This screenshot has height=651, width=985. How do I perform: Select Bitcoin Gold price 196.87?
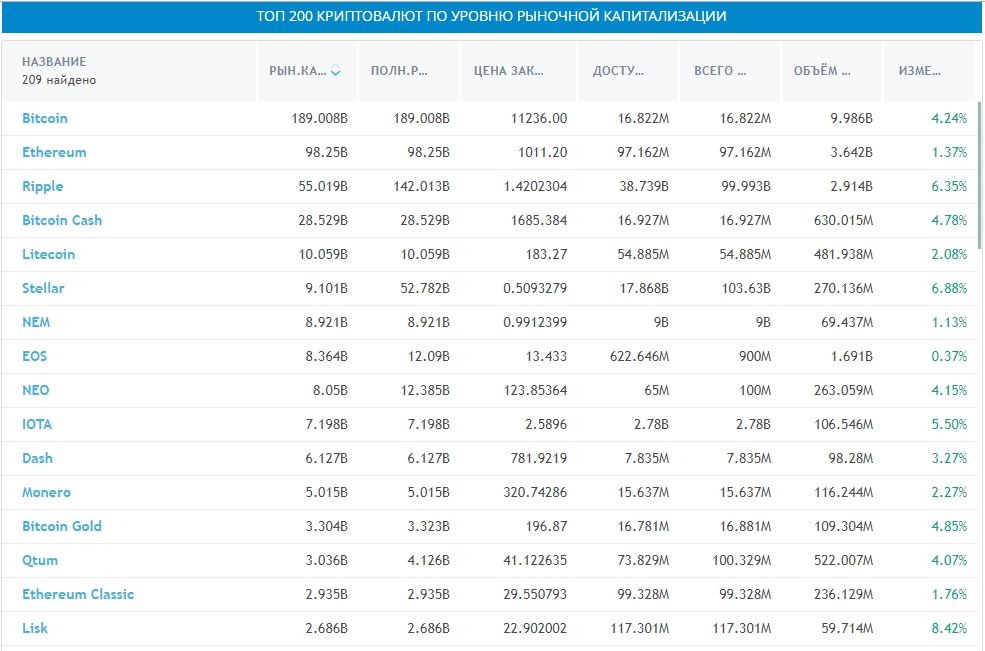click(x=546, y=526)
